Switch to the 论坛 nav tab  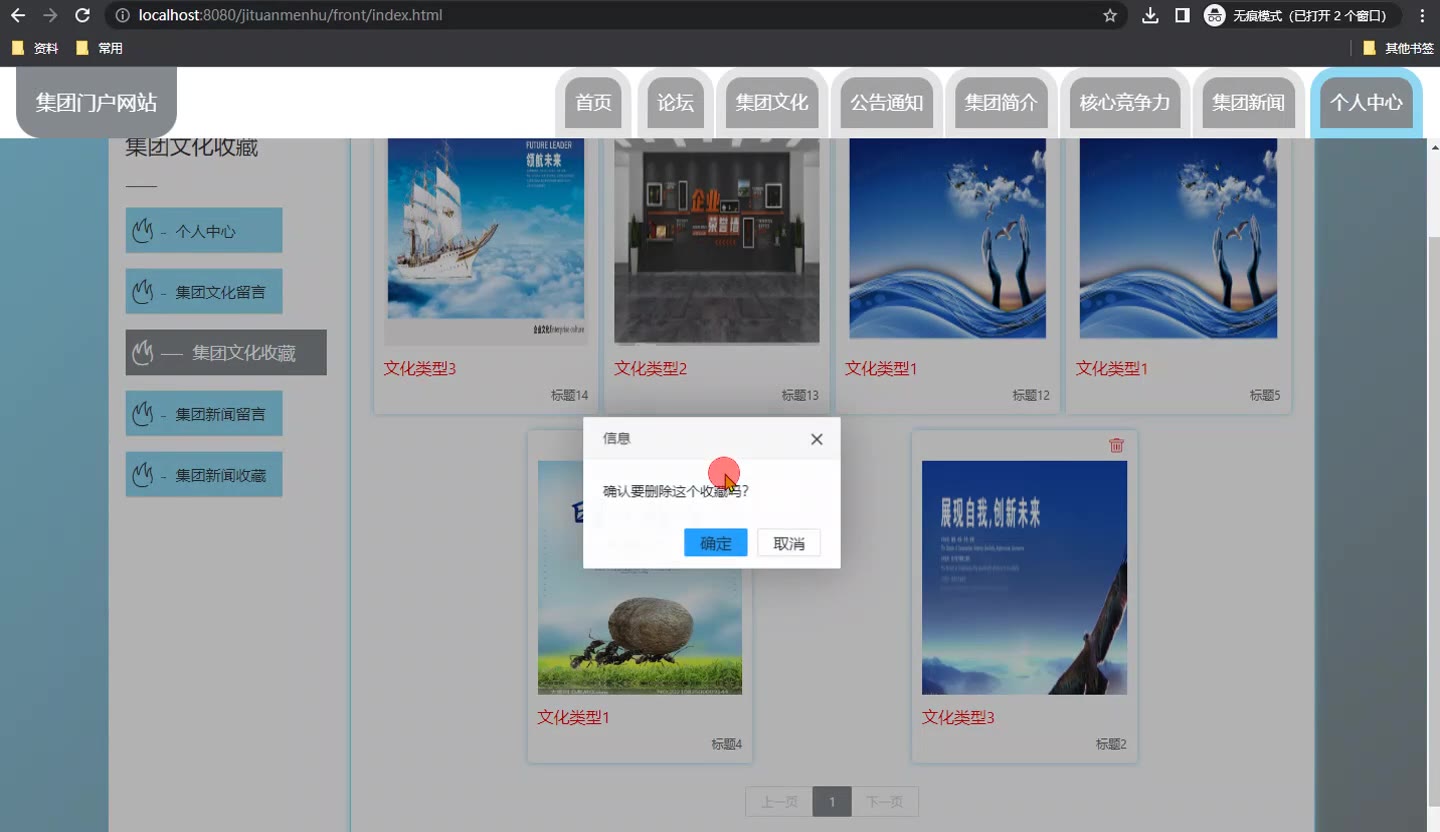(675, 102)
